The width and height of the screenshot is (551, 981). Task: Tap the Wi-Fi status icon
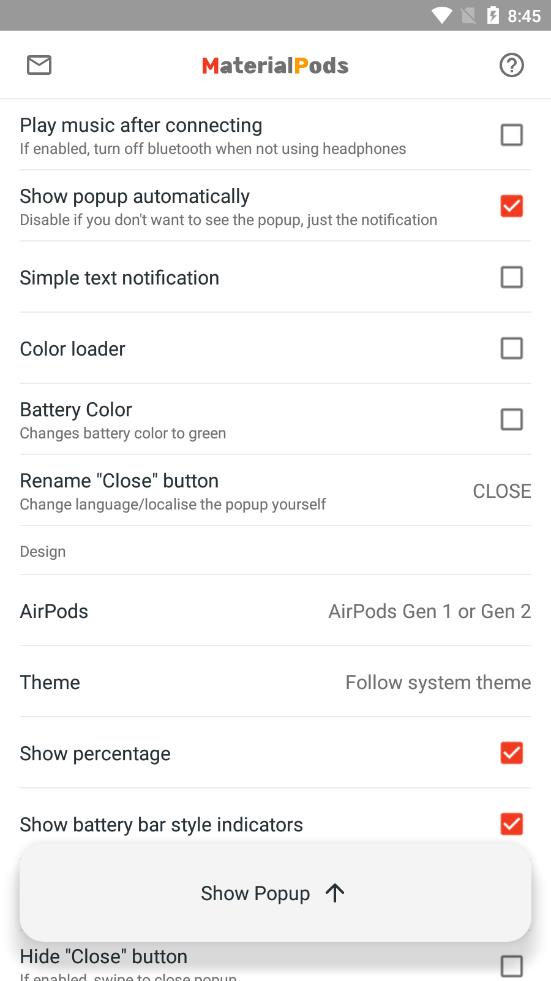[x=442, y=15]
